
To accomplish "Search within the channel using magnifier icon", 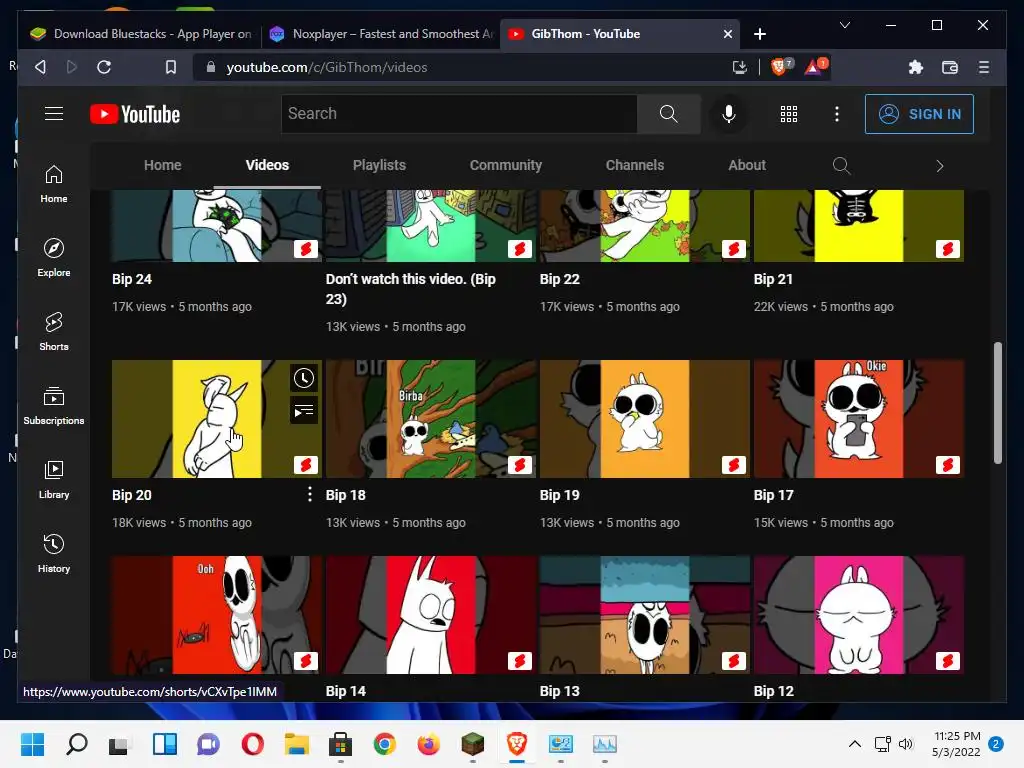I will [841, 165].
